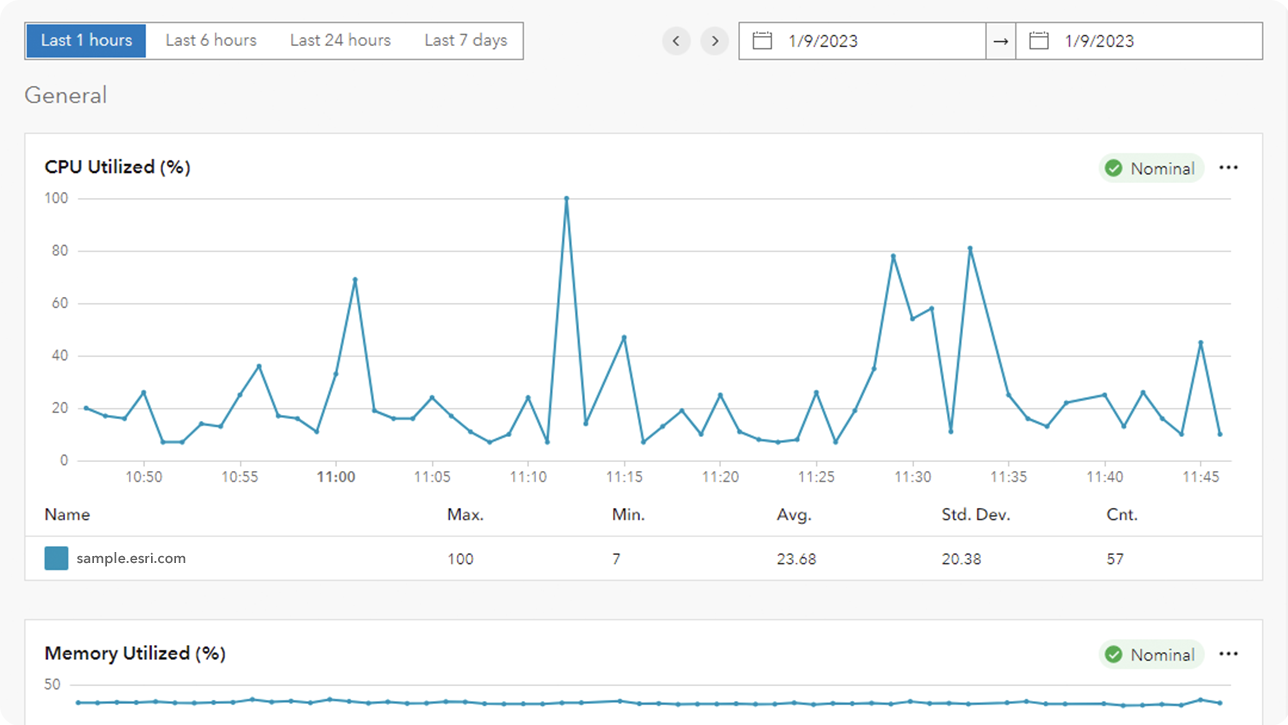Click the Max. column header
1288x725 pixels.
pos(465,515)
